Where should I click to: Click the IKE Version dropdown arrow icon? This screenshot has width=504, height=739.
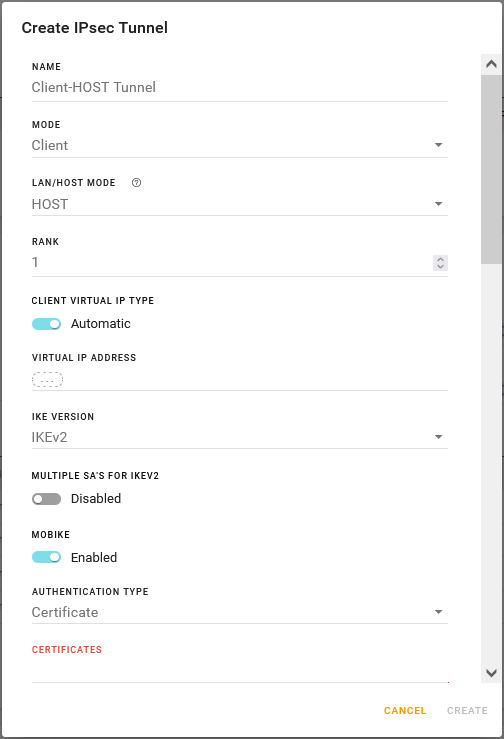click(x=438, y=437)
